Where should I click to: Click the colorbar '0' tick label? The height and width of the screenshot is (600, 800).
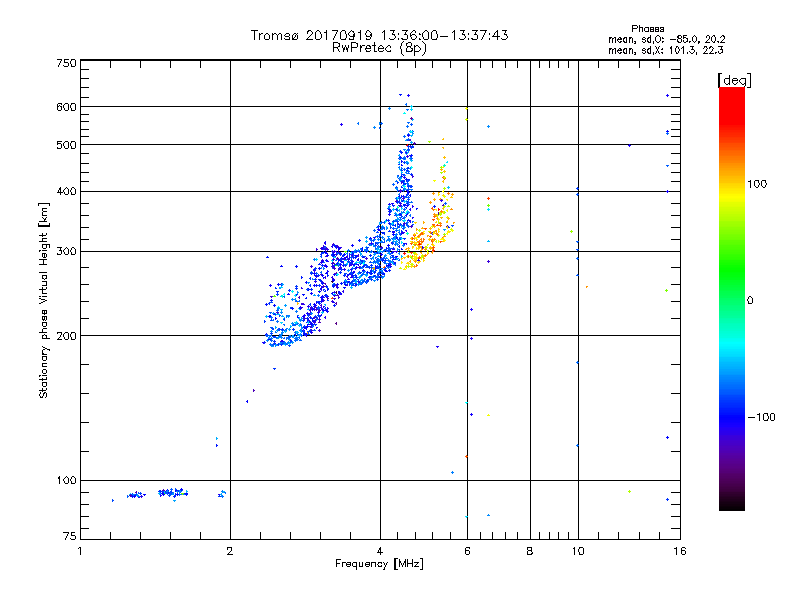tap(750, 301)
